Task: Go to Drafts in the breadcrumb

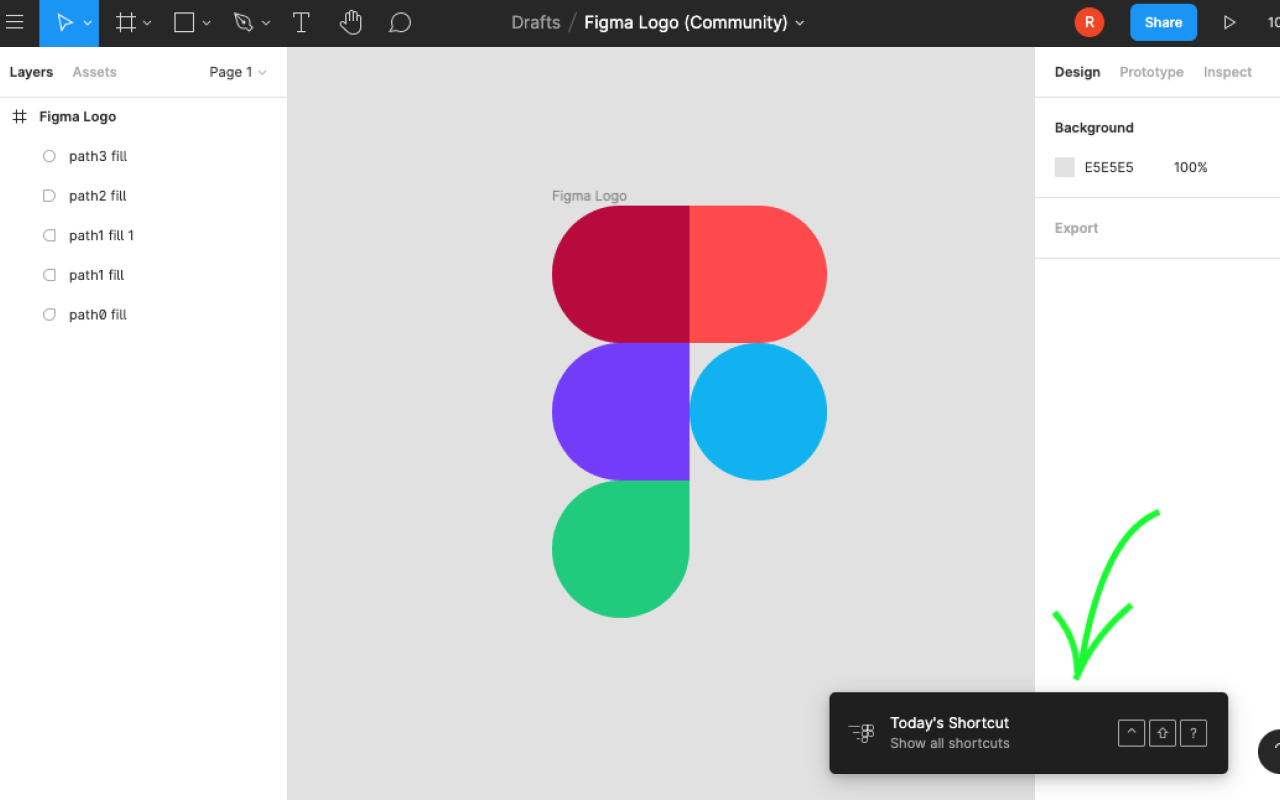Action: [x=536, y=22]
